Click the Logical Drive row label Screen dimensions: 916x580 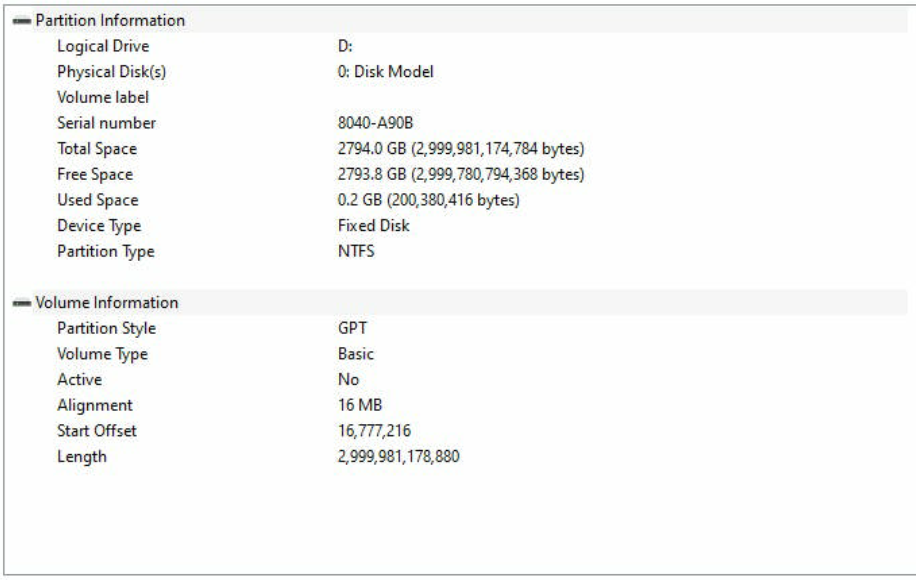(x=103, y=46)
